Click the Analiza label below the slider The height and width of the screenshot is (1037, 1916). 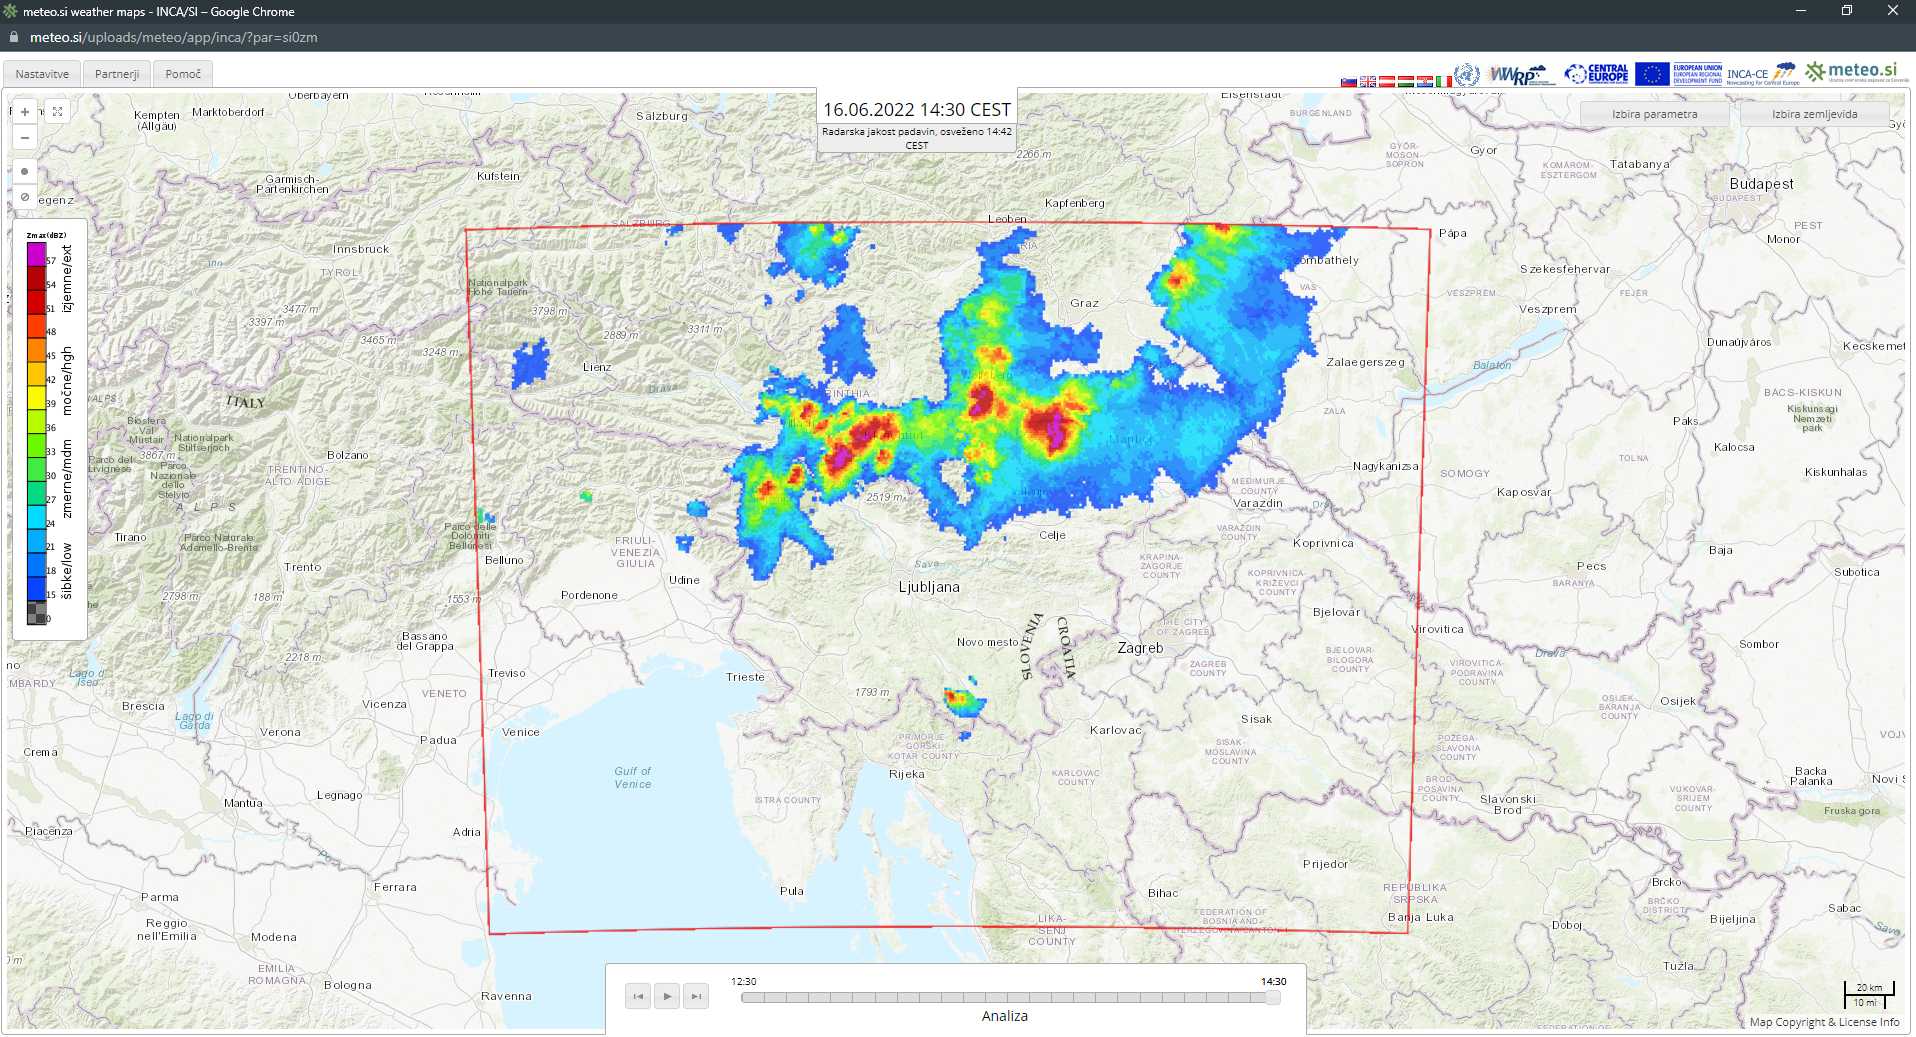pos(1005,1016)
